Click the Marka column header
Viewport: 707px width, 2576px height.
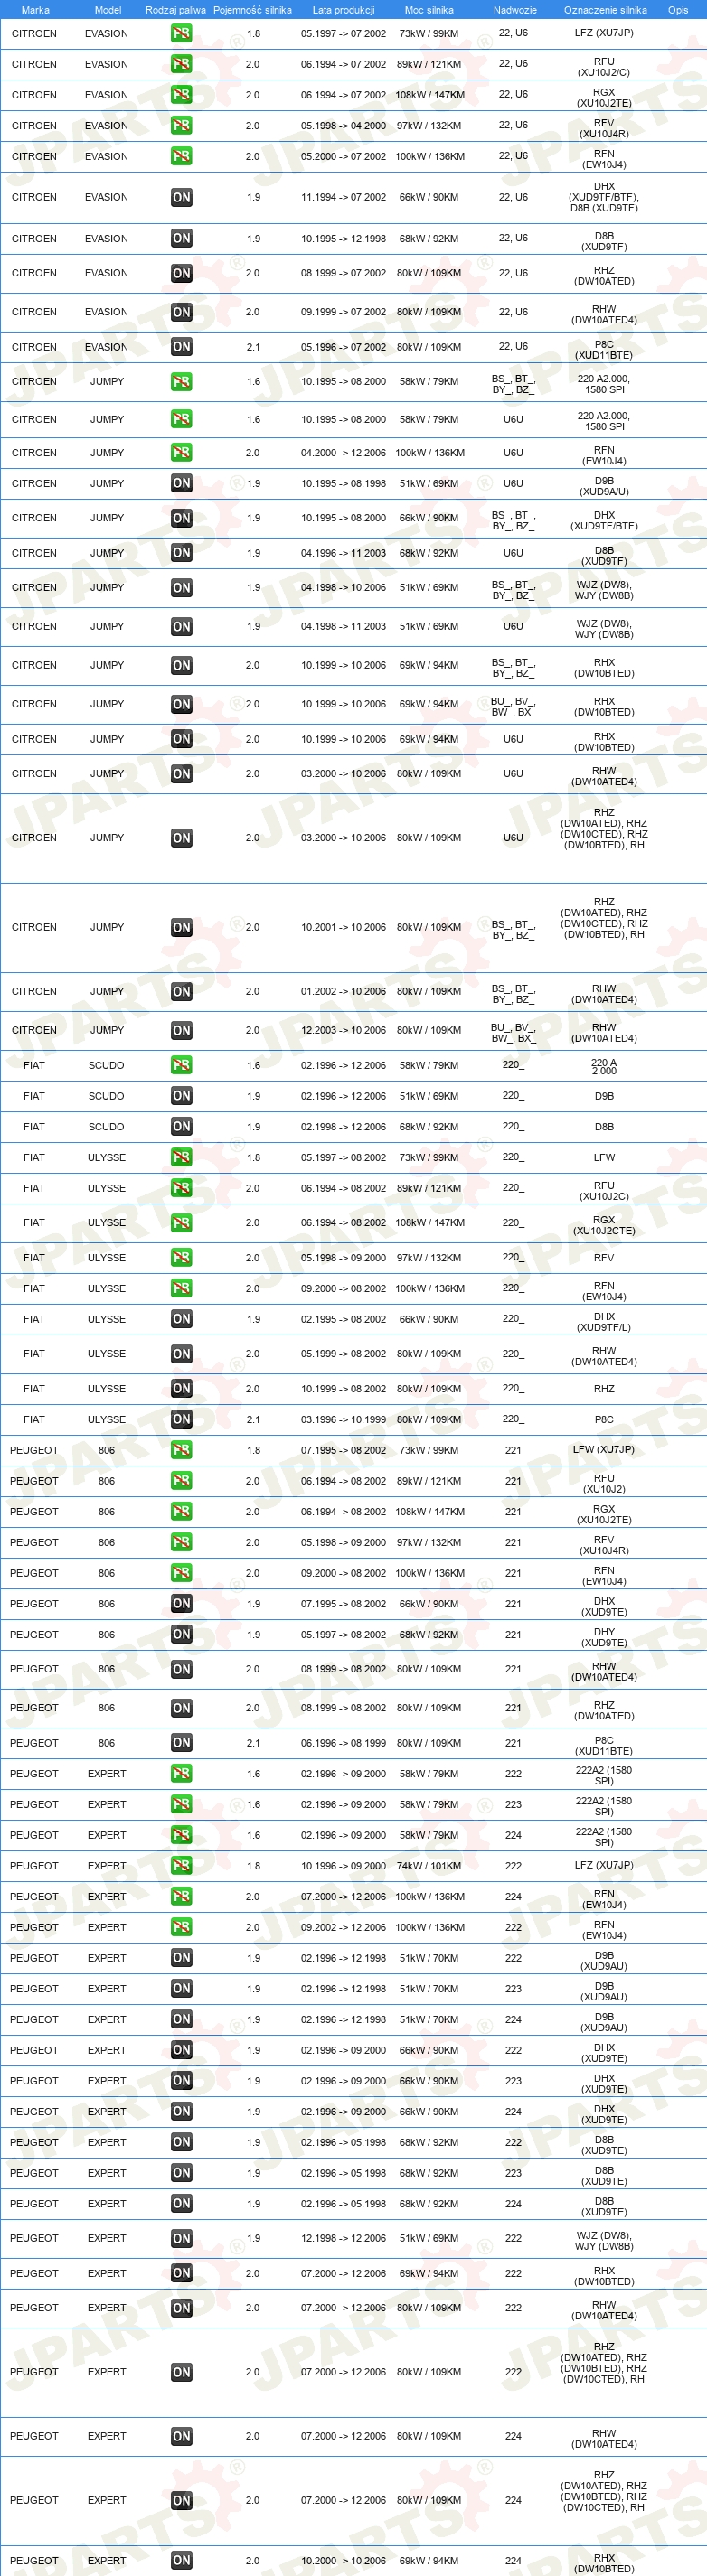coord(35,10)
